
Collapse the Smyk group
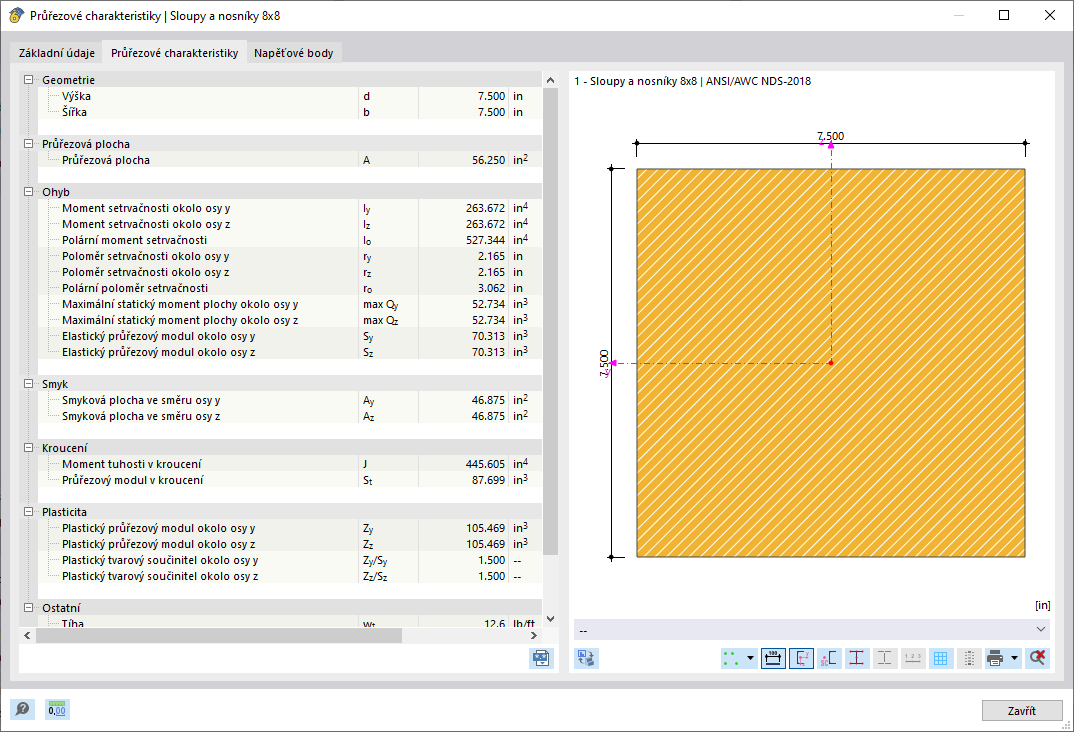click(x=29, y=383)
